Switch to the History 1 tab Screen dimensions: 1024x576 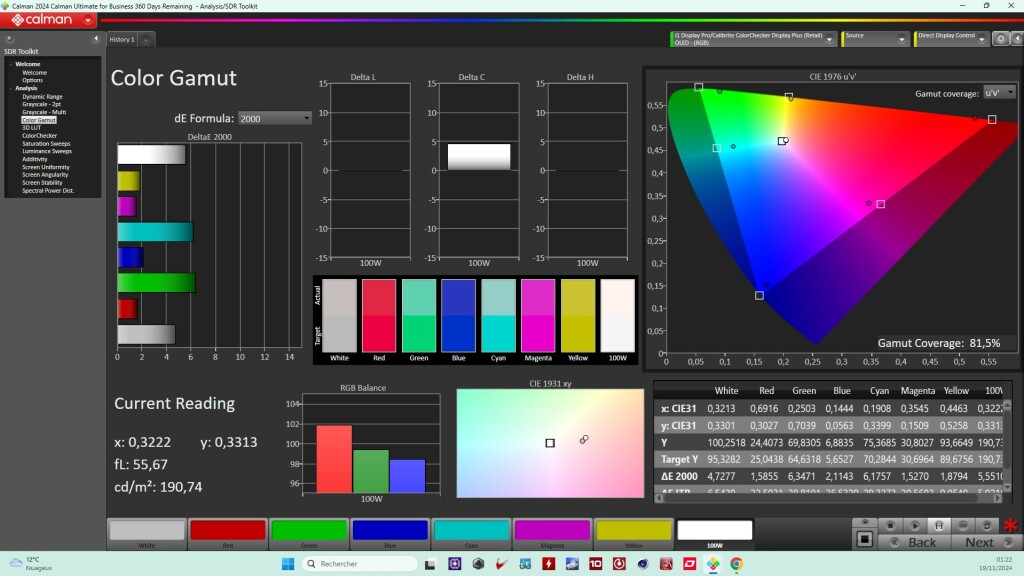(122, 40)
